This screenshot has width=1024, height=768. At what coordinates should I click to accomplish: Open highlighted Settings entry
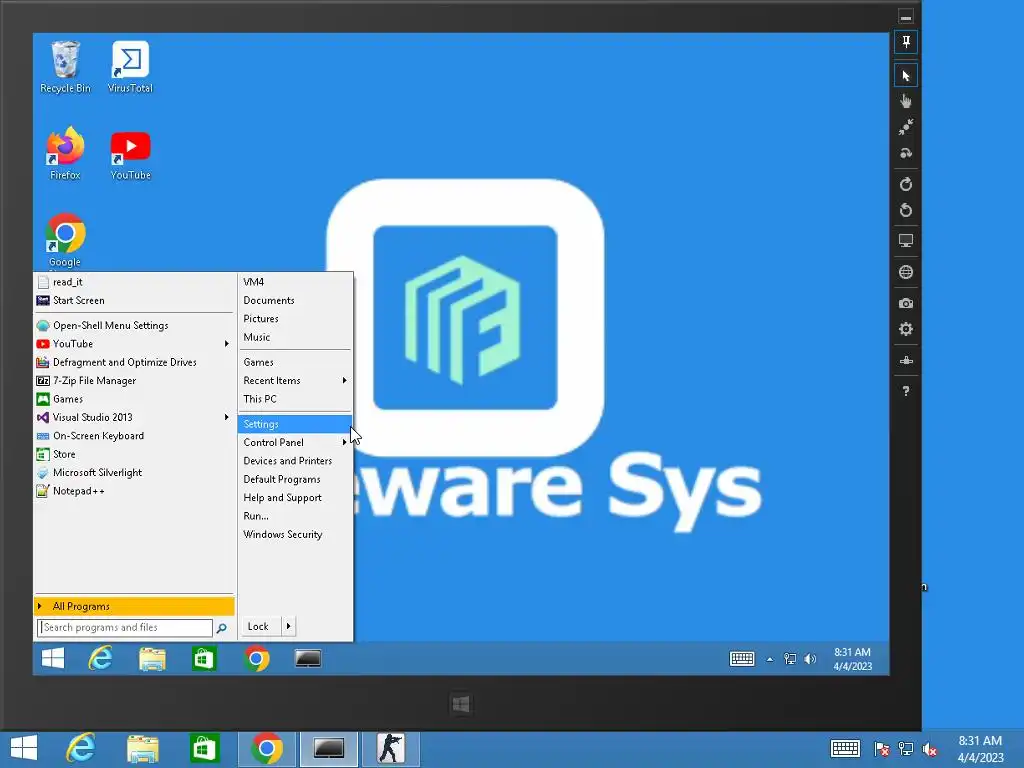click(295, 424)
